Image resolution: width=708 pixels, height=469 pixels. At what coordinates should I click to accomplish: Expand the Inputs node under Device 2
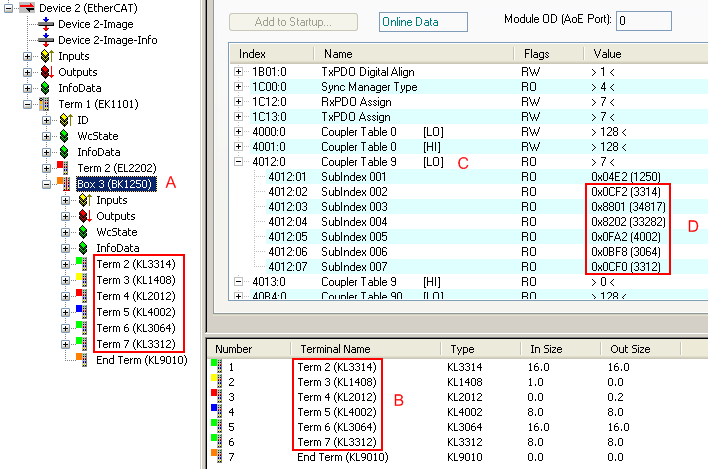pos(27,56)
